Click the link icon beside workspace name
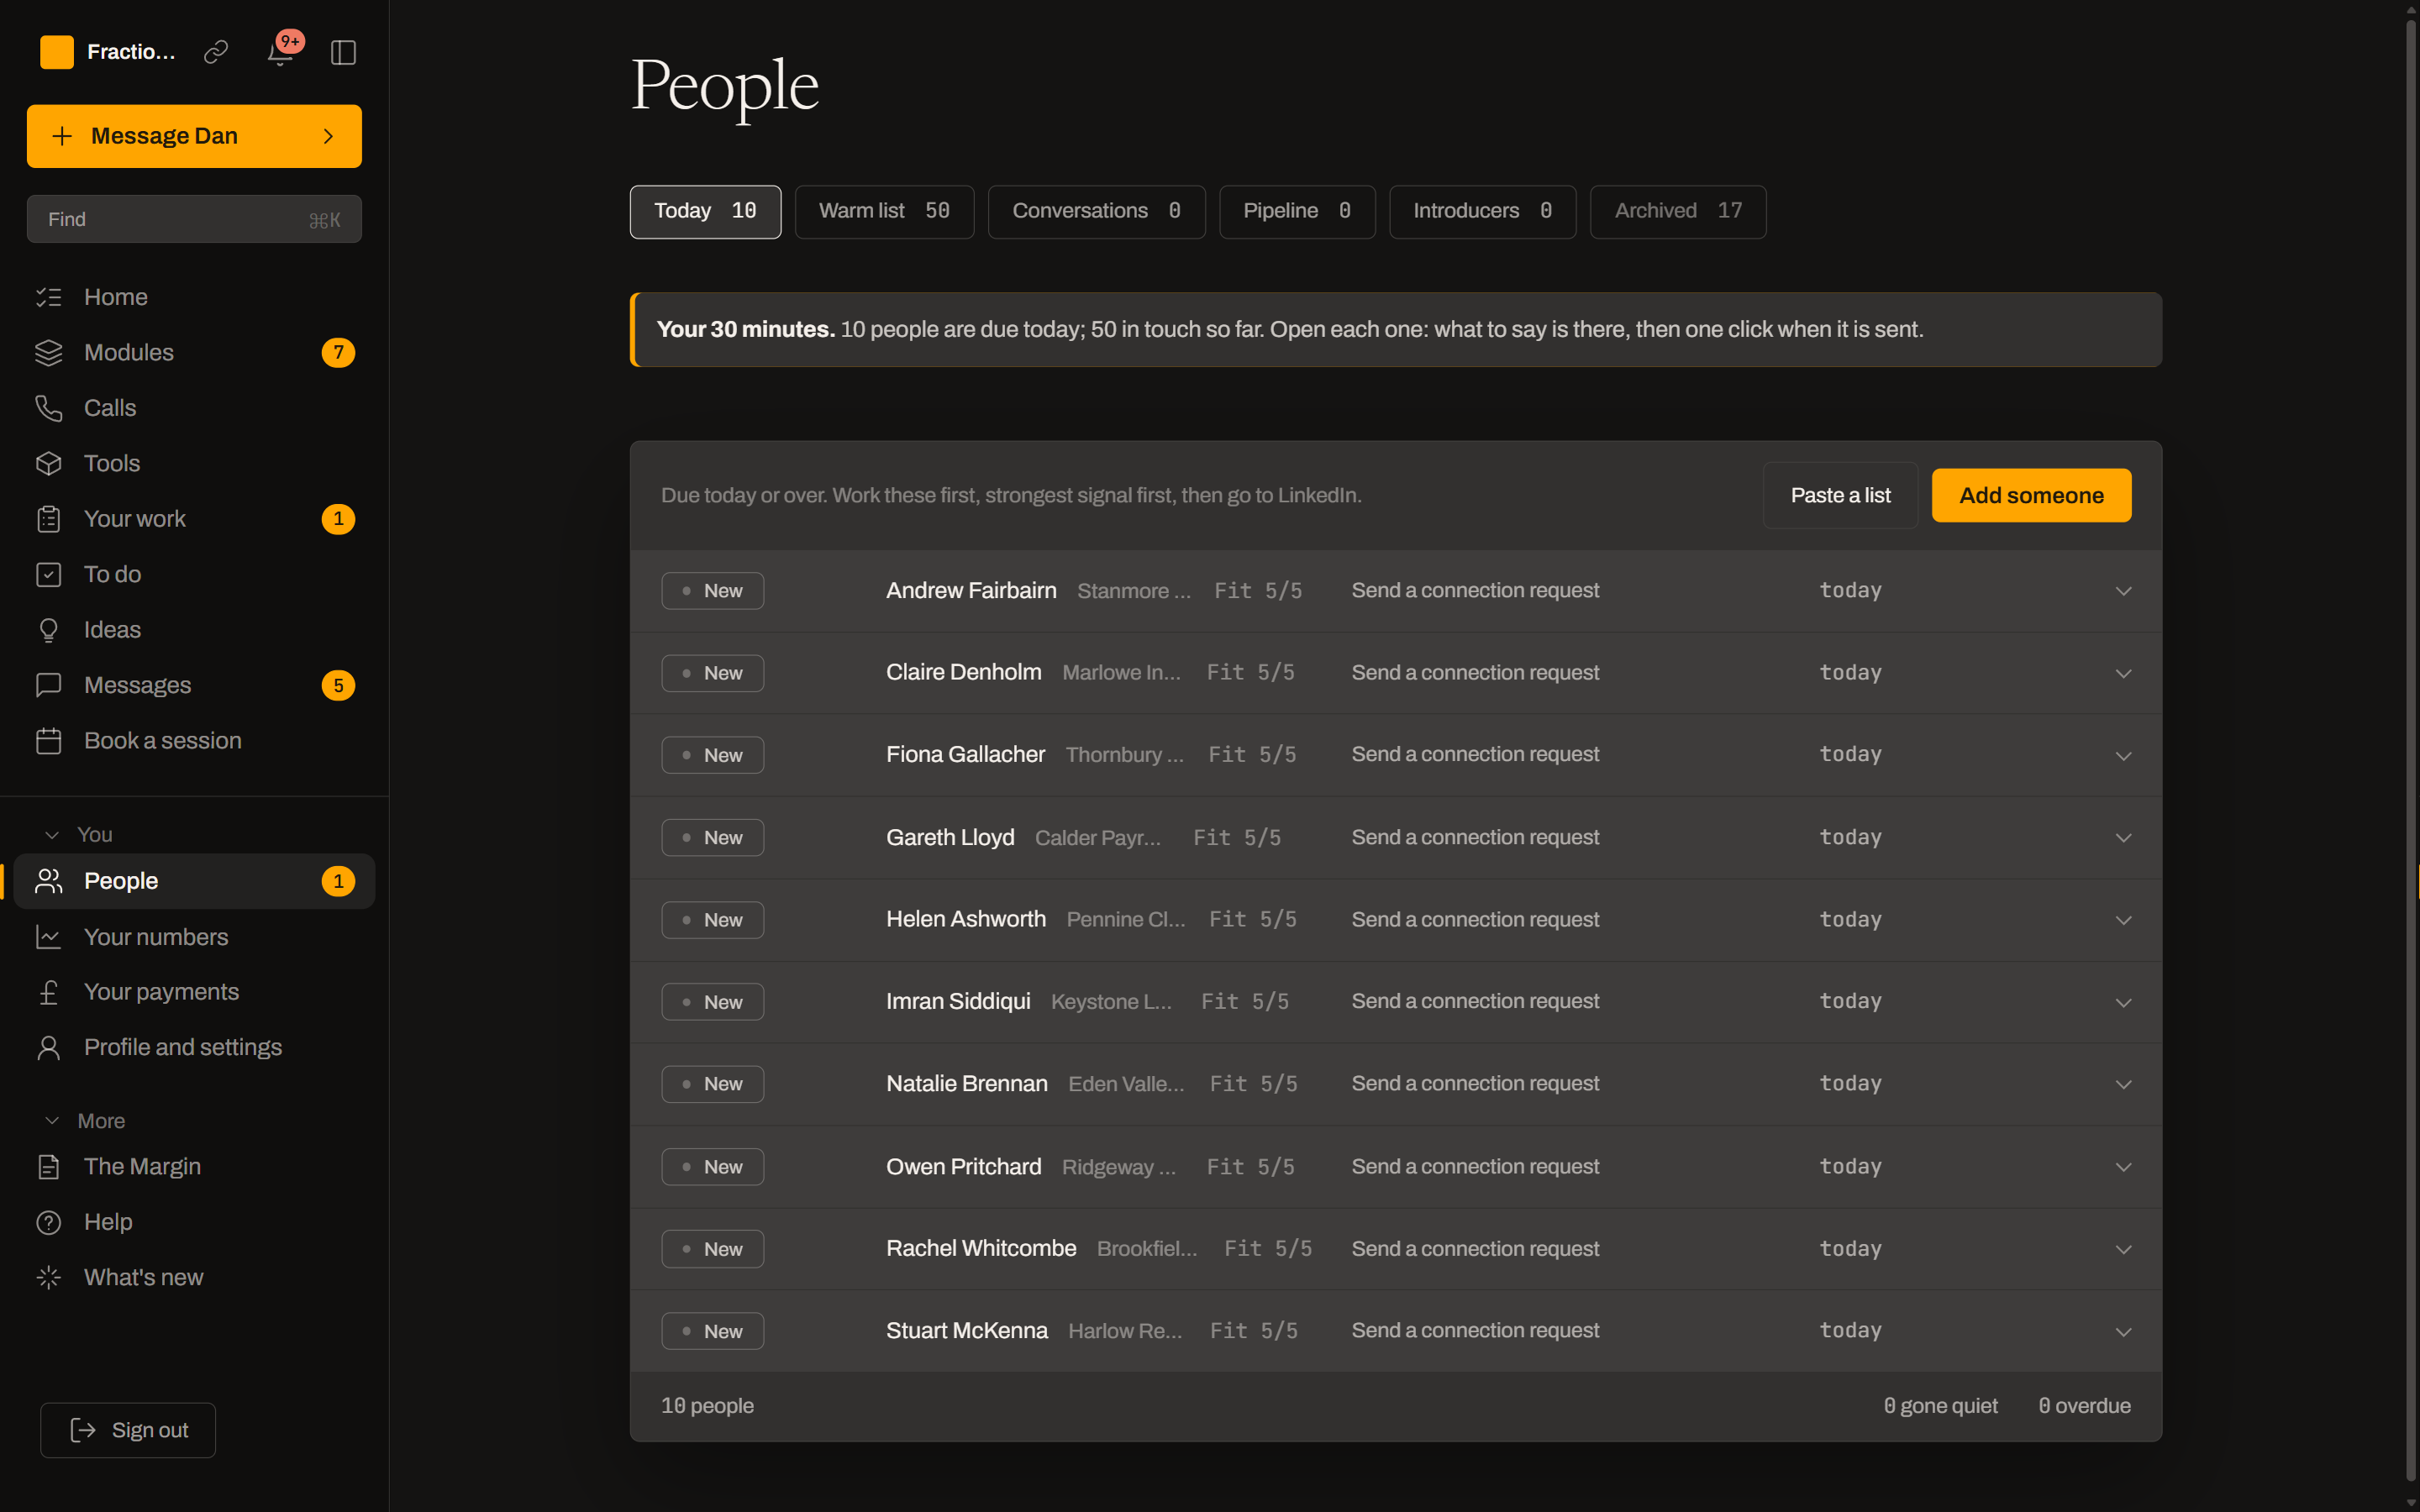Viewport: 2420px width, 1512px height. tap(216, 52)
